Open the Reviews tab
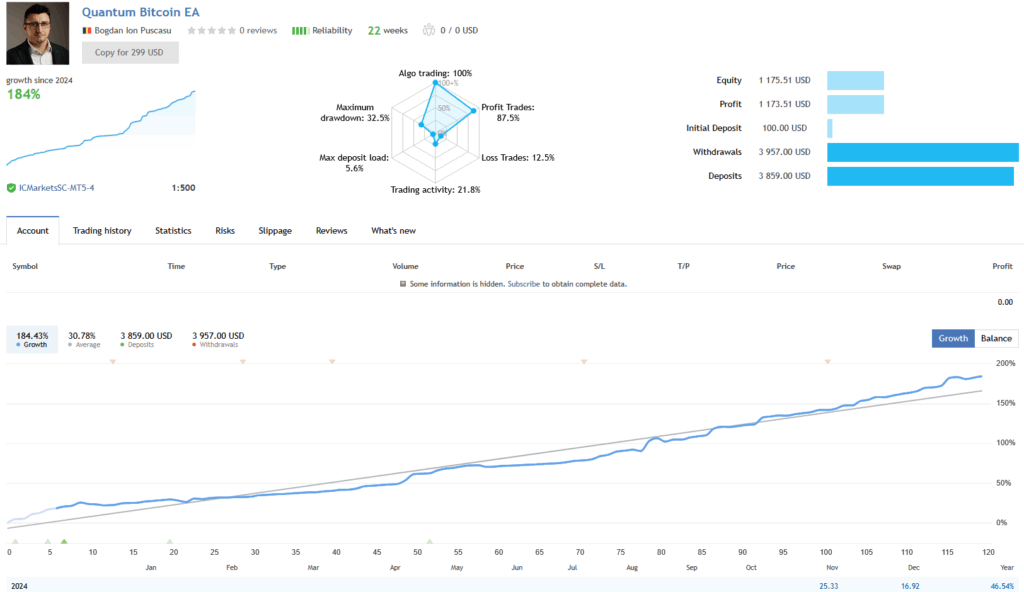 click(x=331, y=231)
